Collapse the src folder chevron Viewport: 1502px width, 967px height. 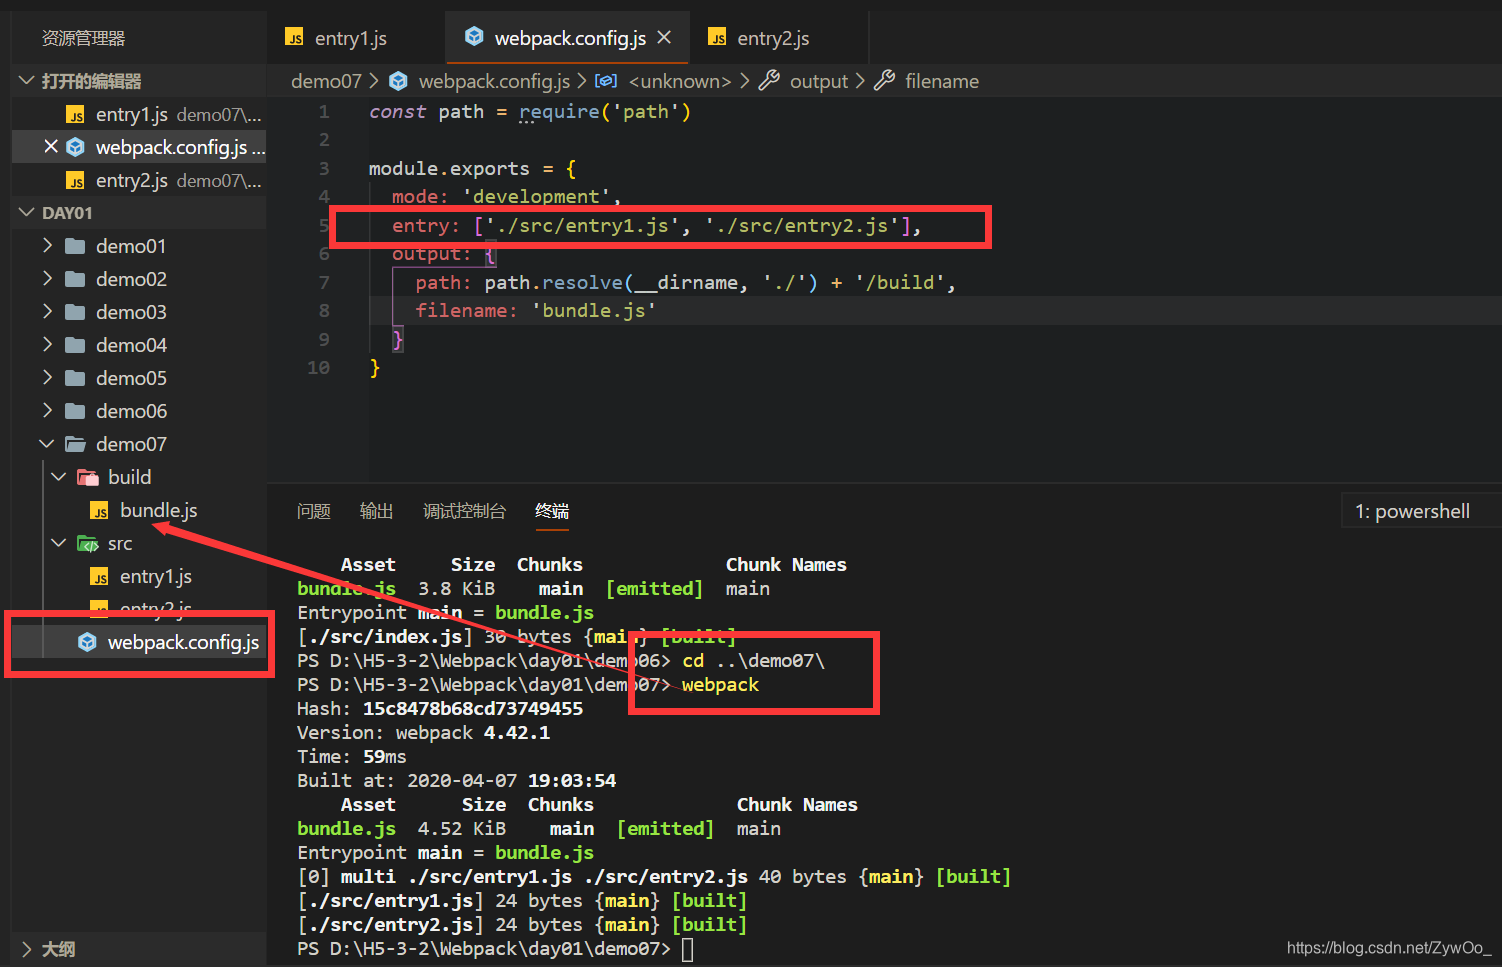tap(59, 543)
